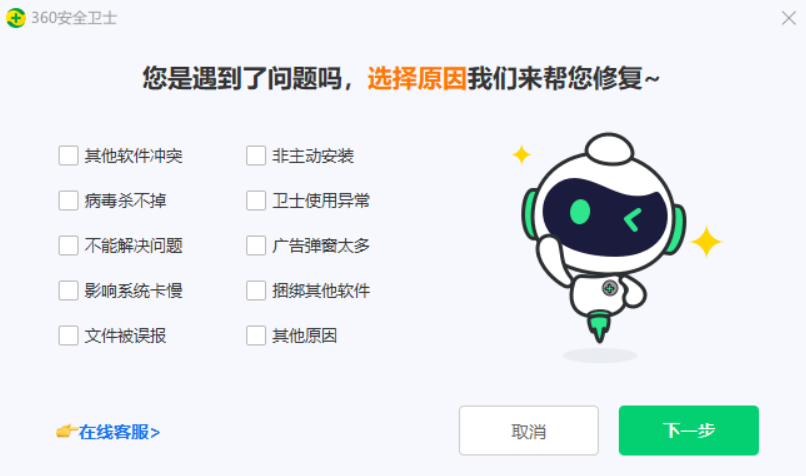The height and width of the screenshot is (476, 806).
Task: Check the 其他软件冲突 checkbox
Action: (x=68, y=155)
